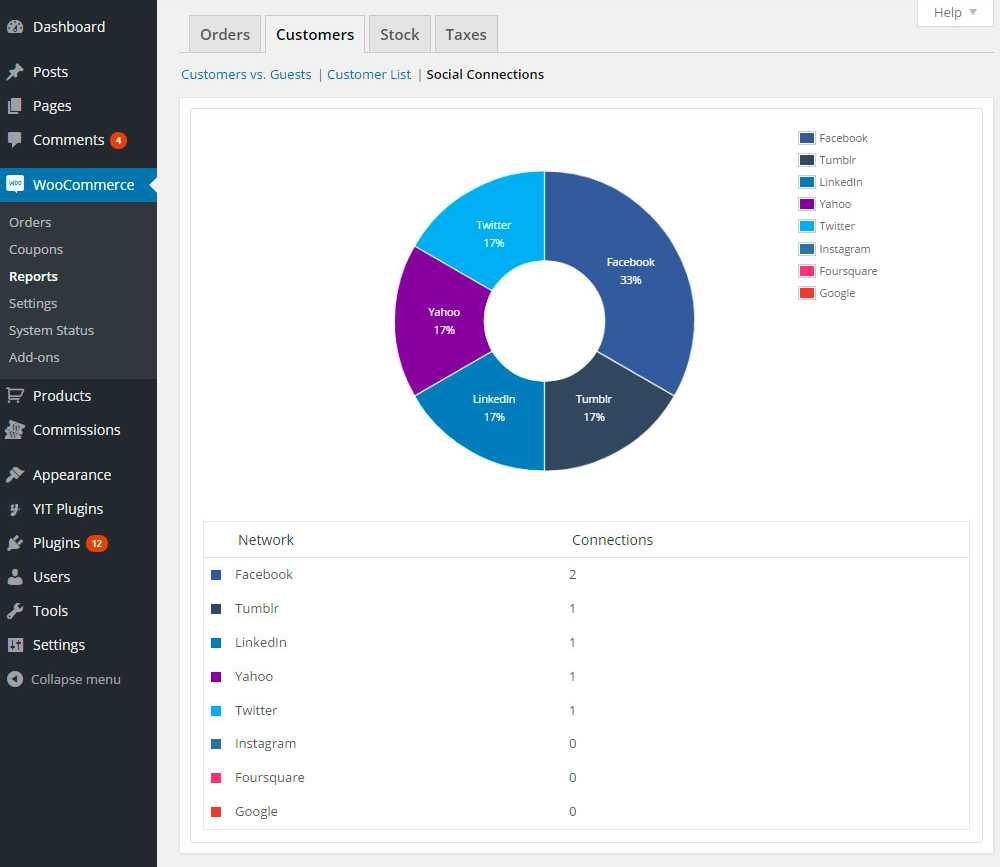Open Coupons under WooCommerce menu
The width and height of the screenshot is (1000, 867).
[x=36, y=250]
